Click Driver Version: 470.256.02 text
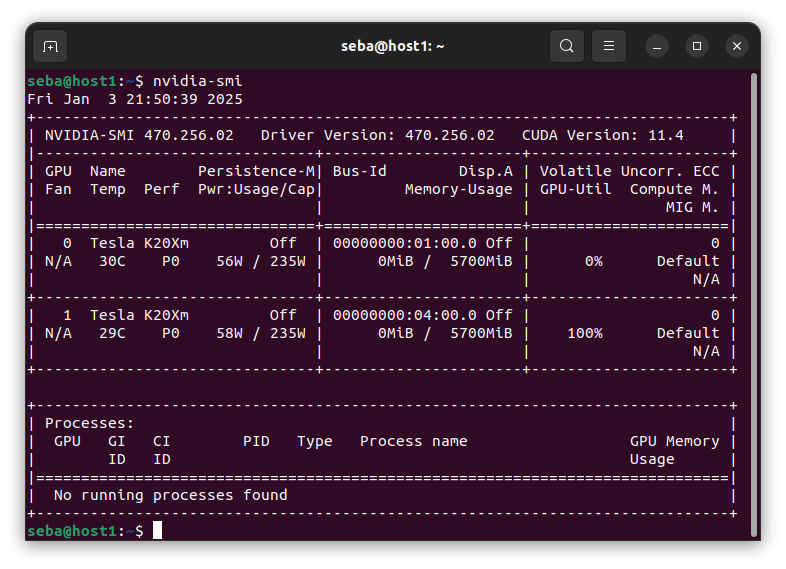The height and width of the screenshot is (569, 786). tap(377, 135)
